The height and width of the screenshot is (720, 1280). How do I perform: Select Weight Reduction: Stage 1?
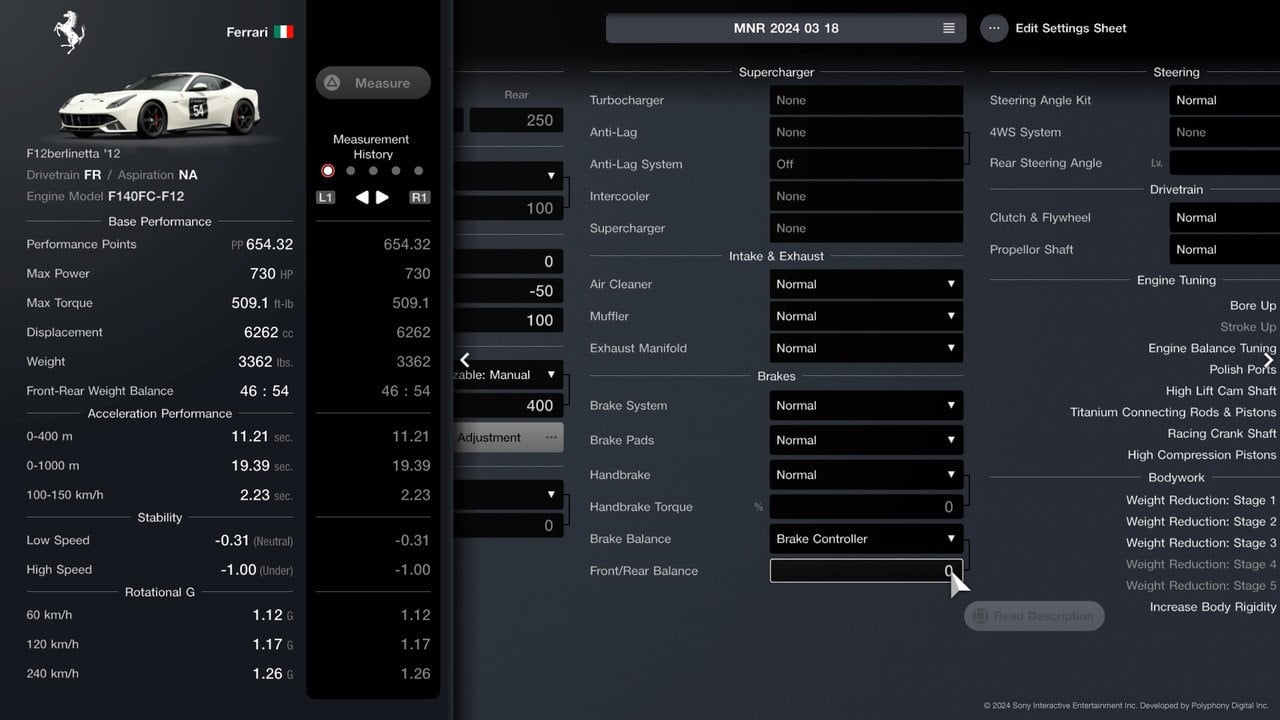1201,500
